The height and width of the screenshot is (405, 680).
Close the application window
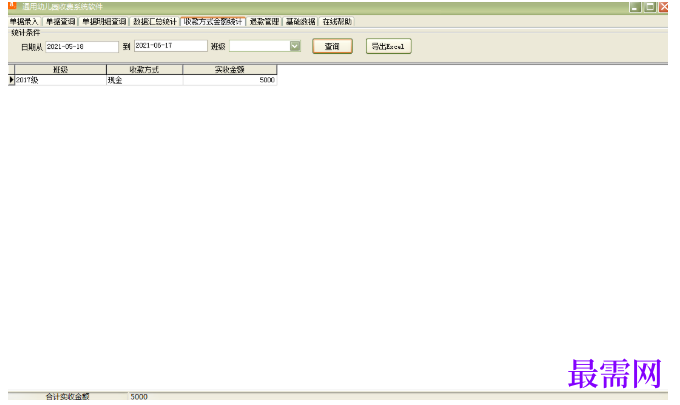click(664, 7)
